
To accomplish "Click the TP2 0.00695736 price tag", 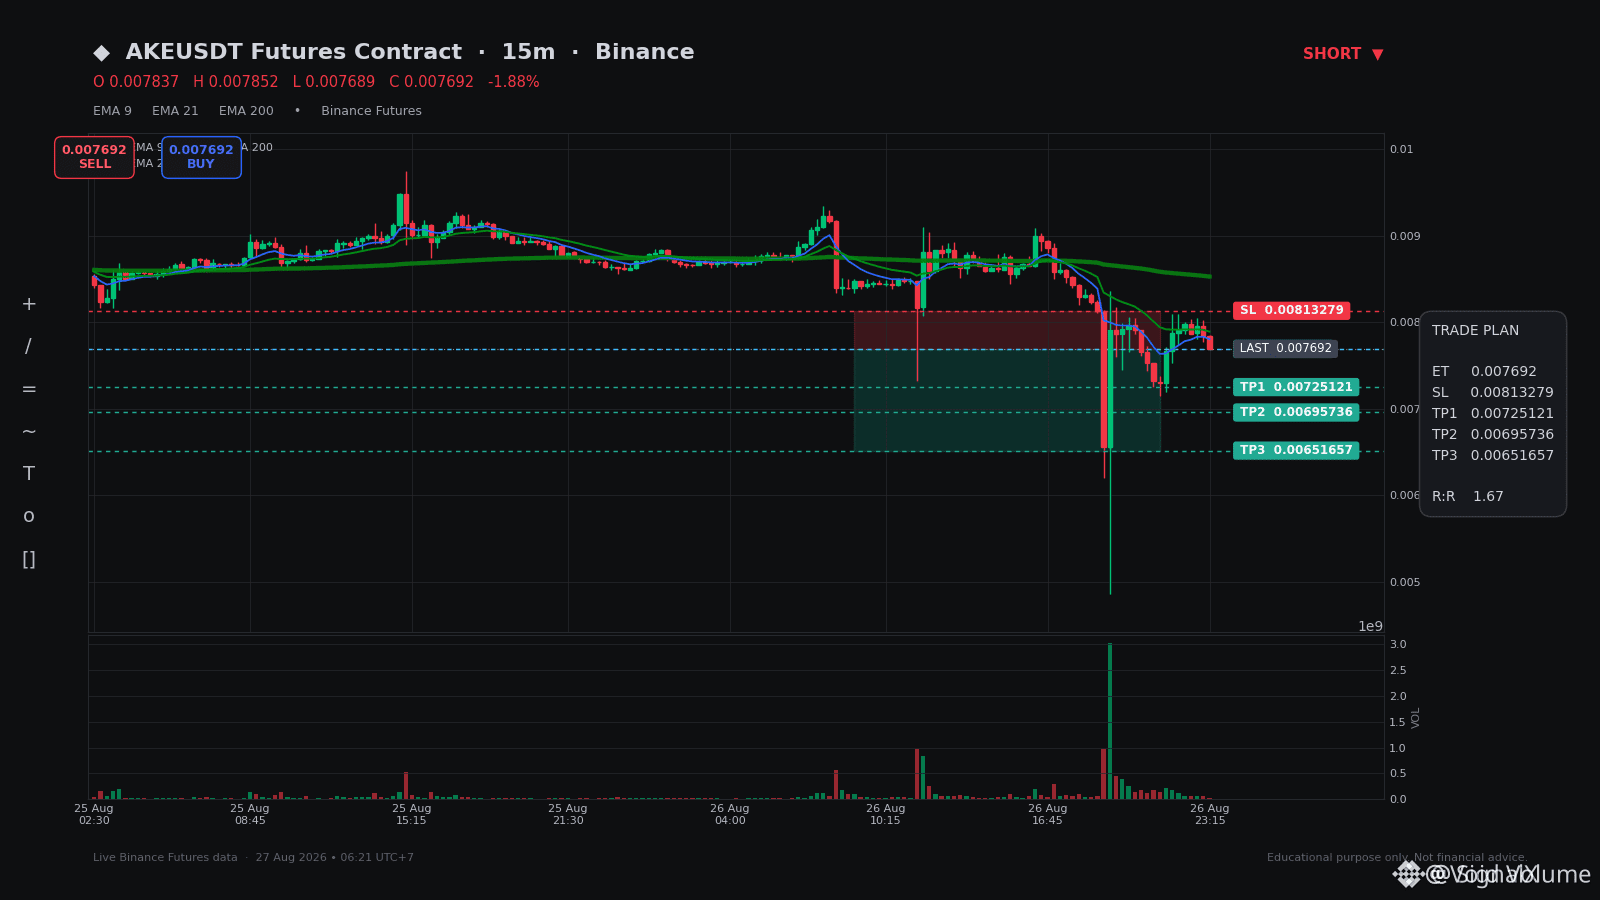I will click(1296, 412).
